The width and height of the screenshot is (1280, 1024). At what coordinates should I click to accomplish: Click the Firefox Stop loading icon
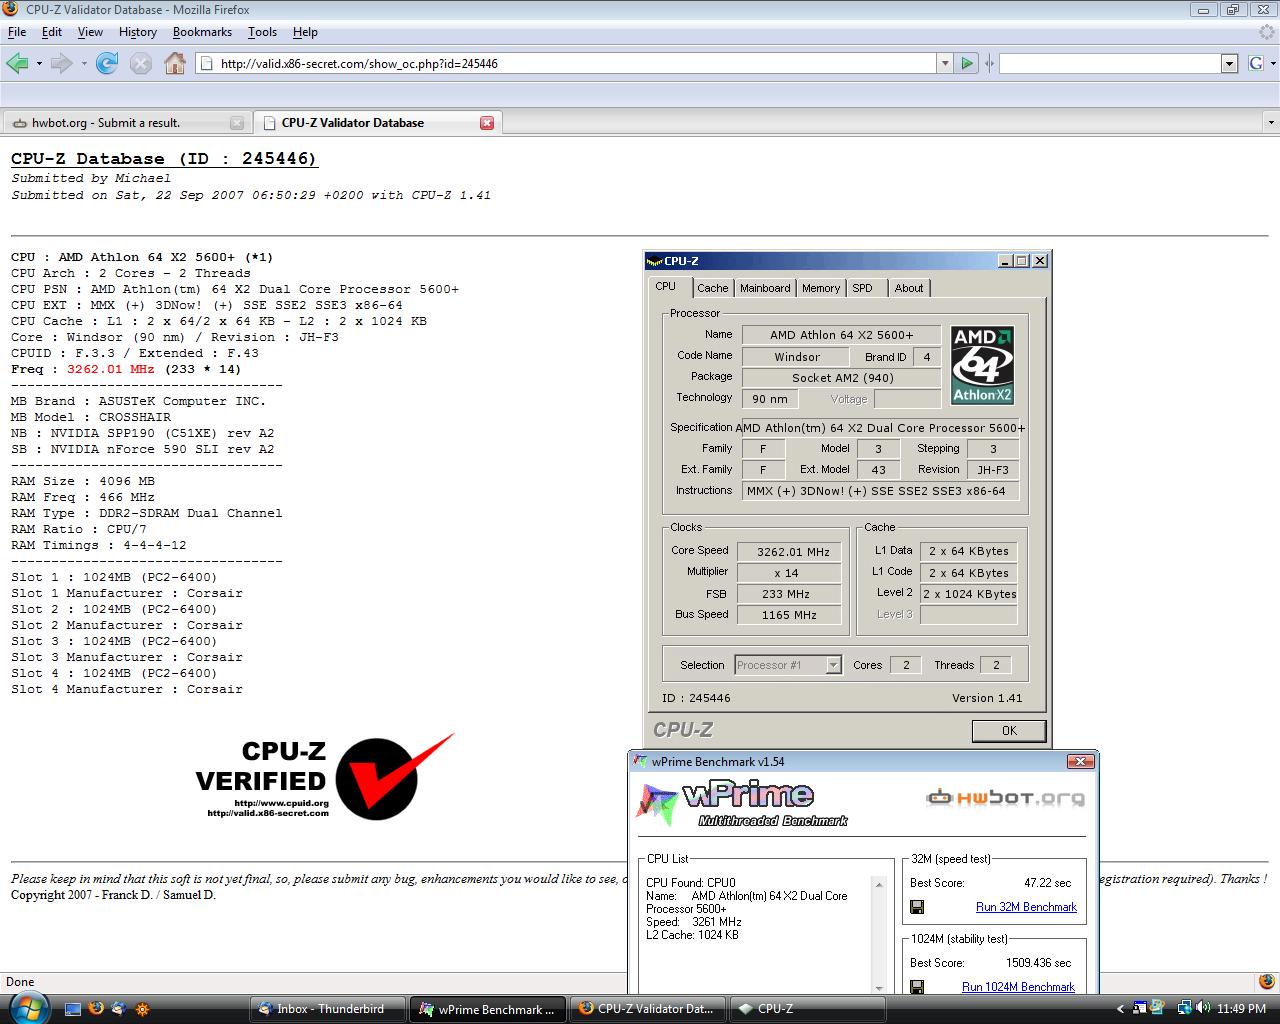(x=141, y=63)
